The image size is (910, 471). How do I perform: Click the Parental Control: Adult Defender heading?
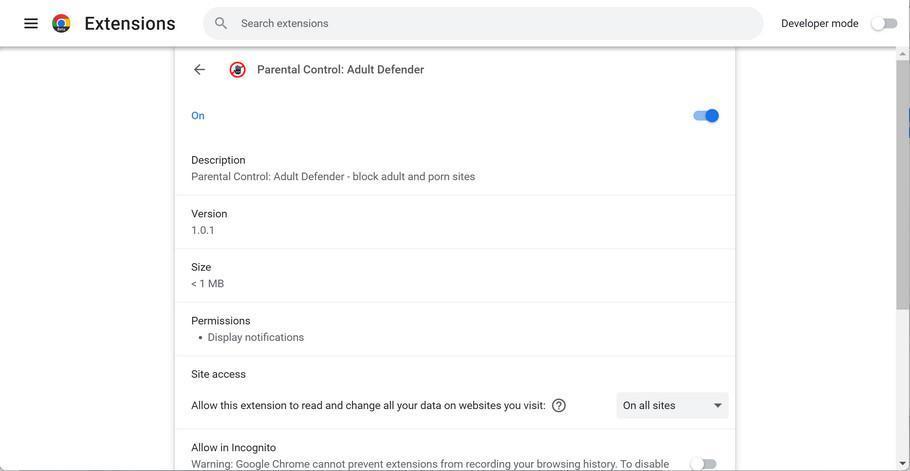pos(340,70)
